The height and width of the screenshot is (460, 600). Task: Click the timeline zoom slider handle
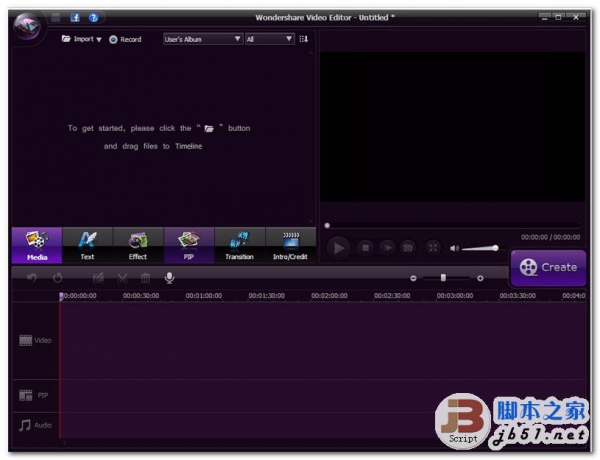pos(443,277)
